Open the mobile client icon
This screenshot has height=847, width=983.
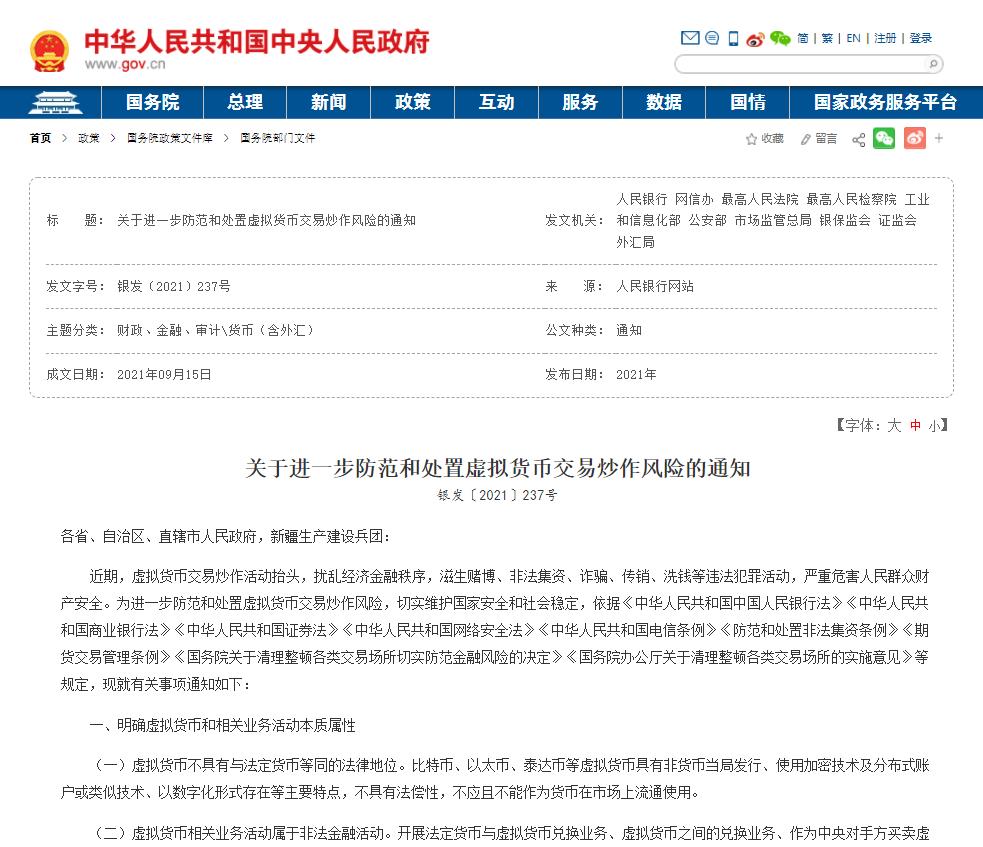tap(733, 38)
